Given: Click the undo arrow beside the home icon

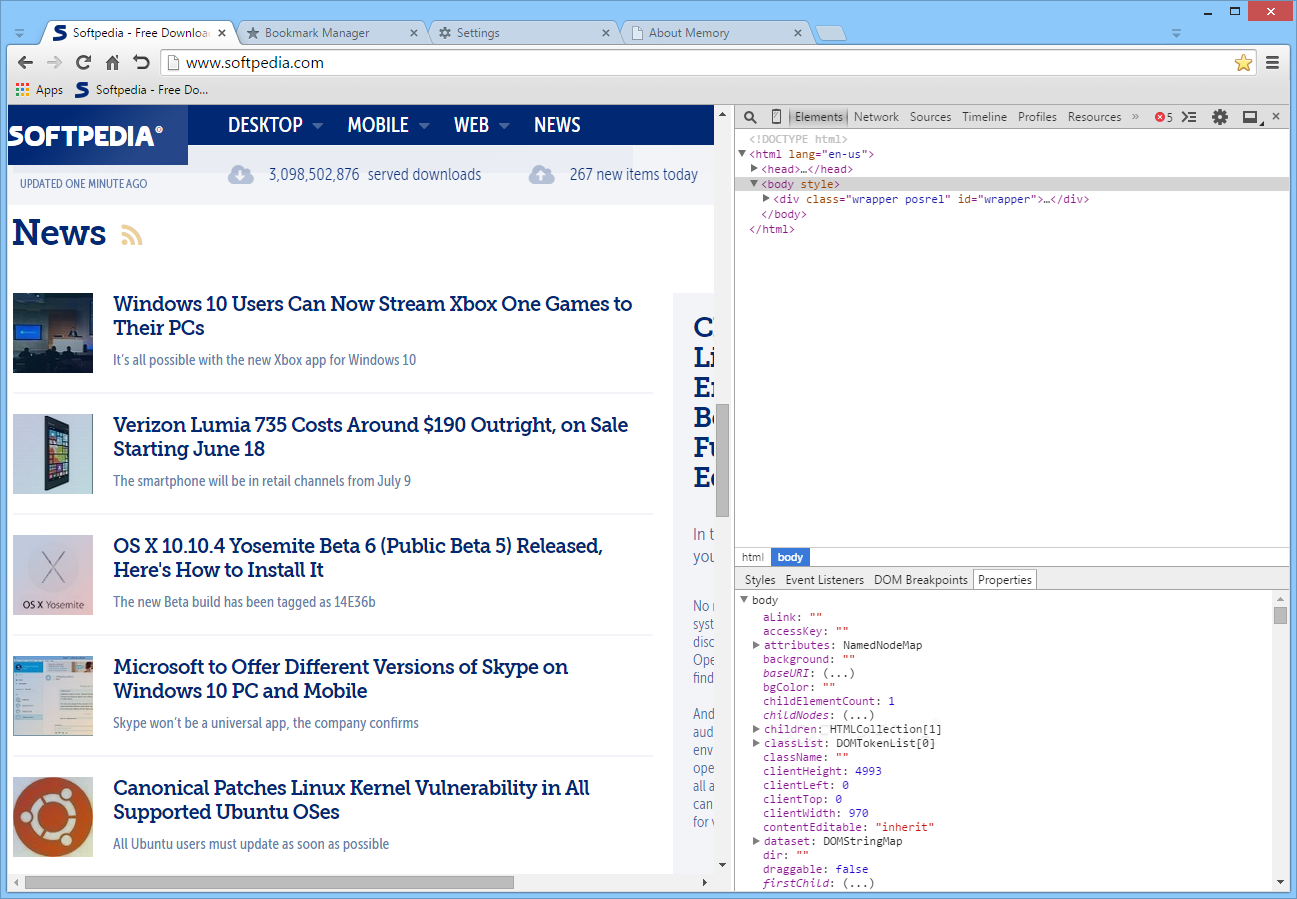Looking at the screenshot, I should 142,62.
